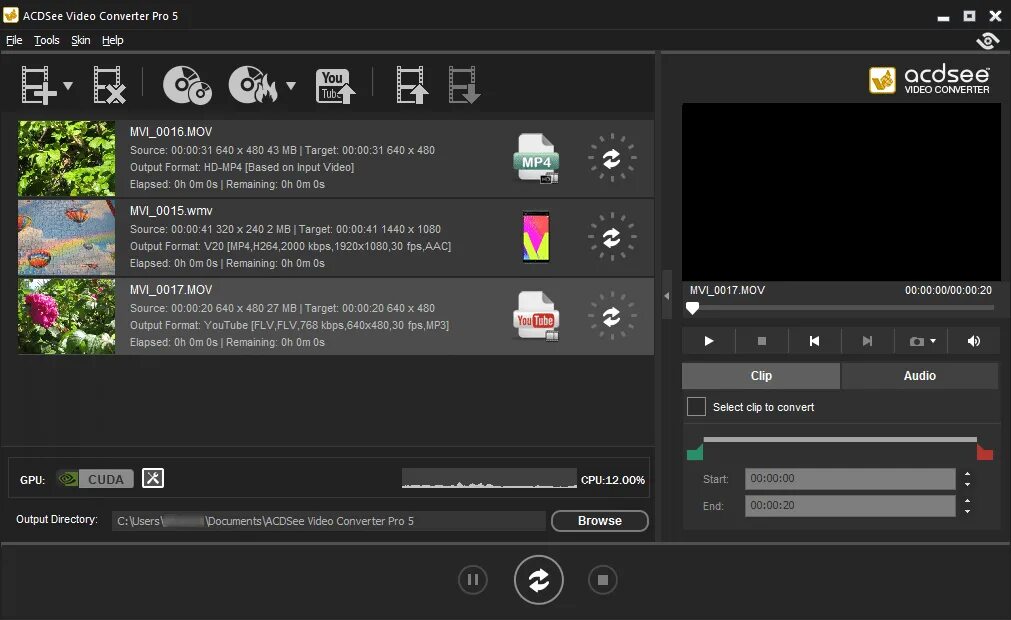Click the Rip DVD discs icon

point(186,85)
